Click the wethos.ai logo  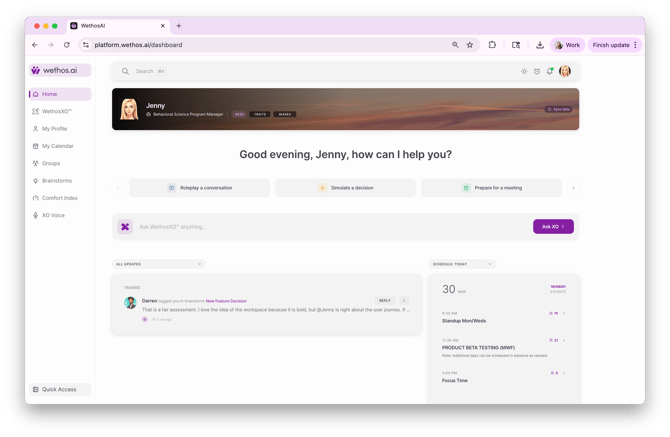click(x=60, y=70)
